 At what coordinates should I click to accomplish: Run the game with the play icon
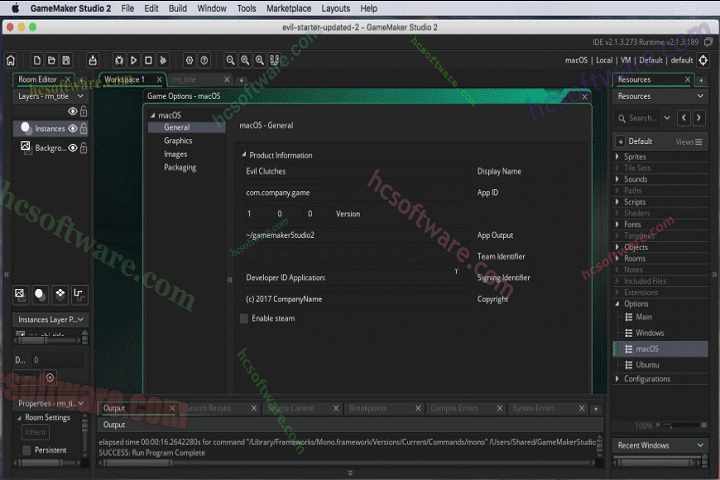[134, 60]
